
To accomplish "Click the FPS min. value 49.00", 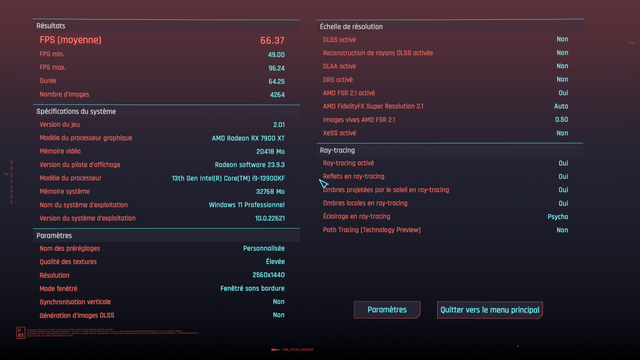I will (x=276, y=55).
